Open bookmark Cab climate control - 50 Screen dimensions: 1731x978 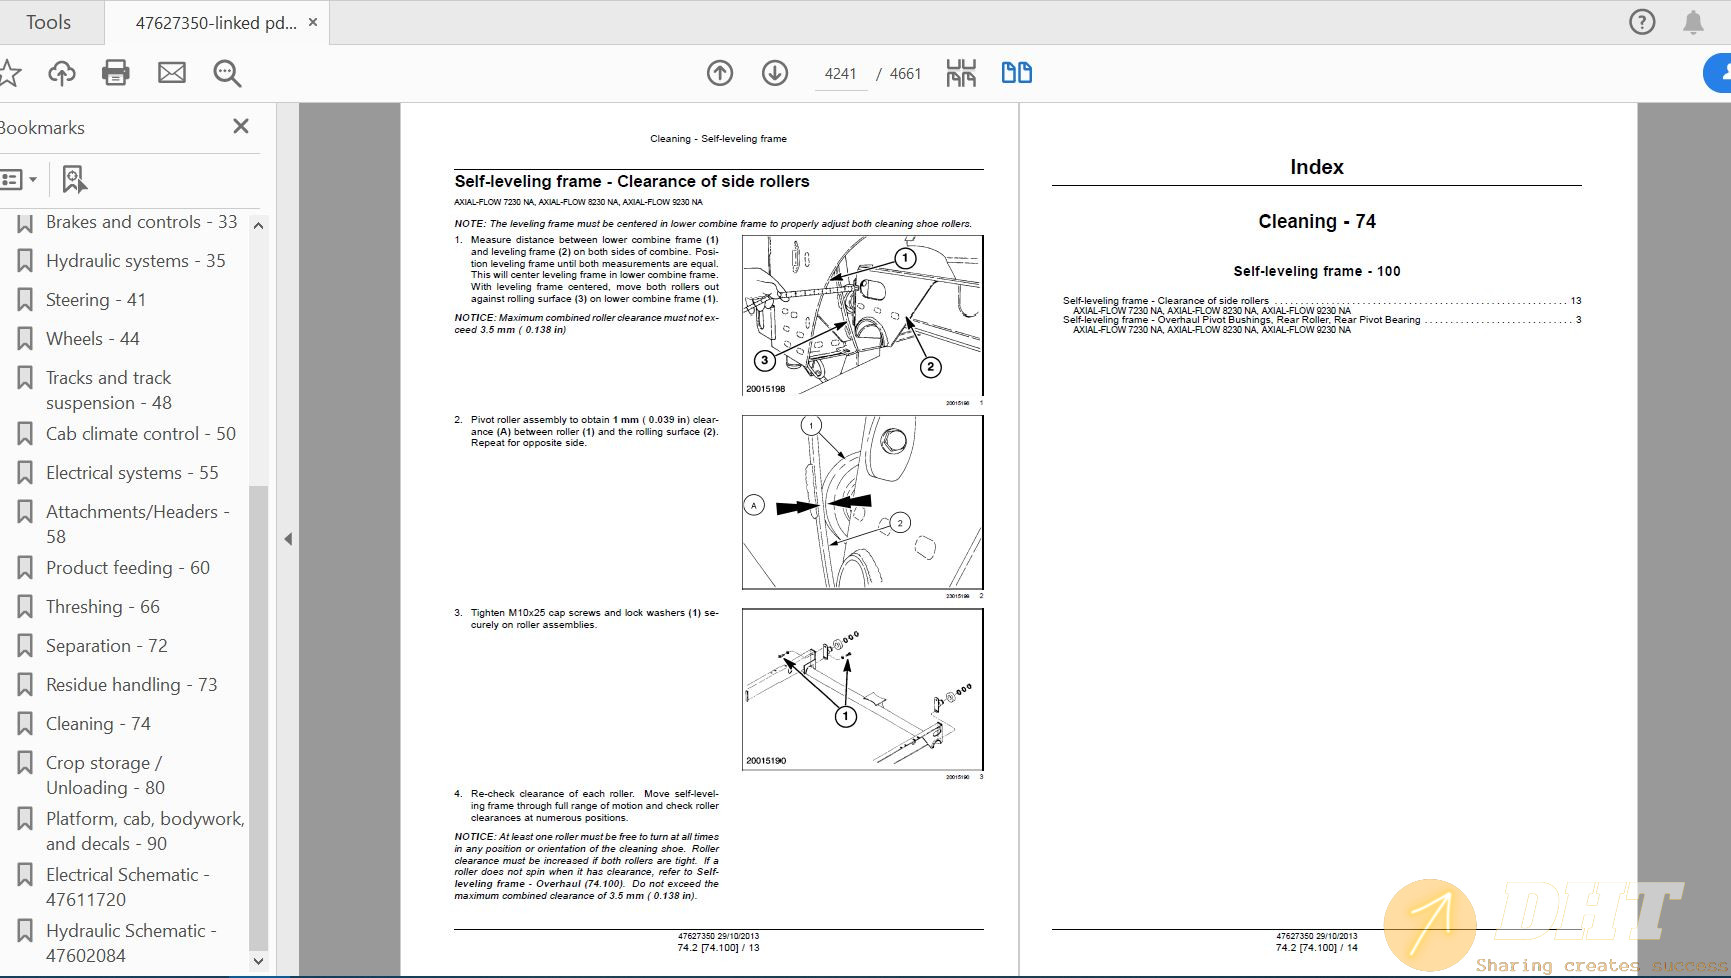click(141, 434)
